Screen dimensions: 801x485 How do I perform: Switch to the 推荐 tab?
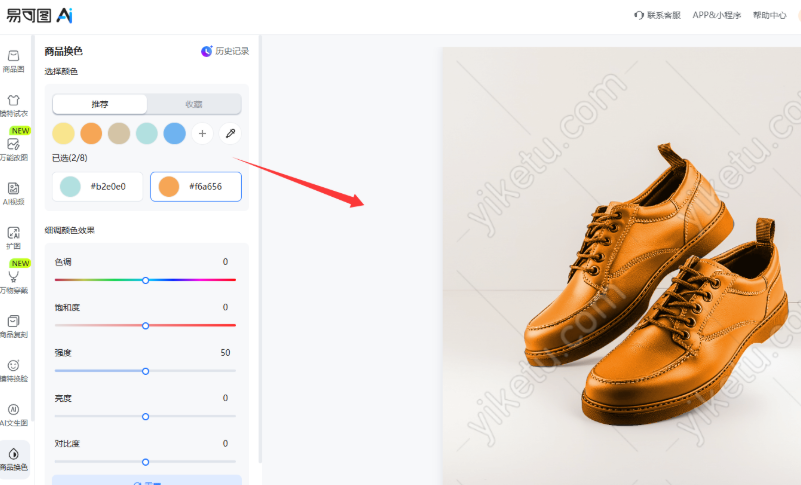[x=100, y=104]
